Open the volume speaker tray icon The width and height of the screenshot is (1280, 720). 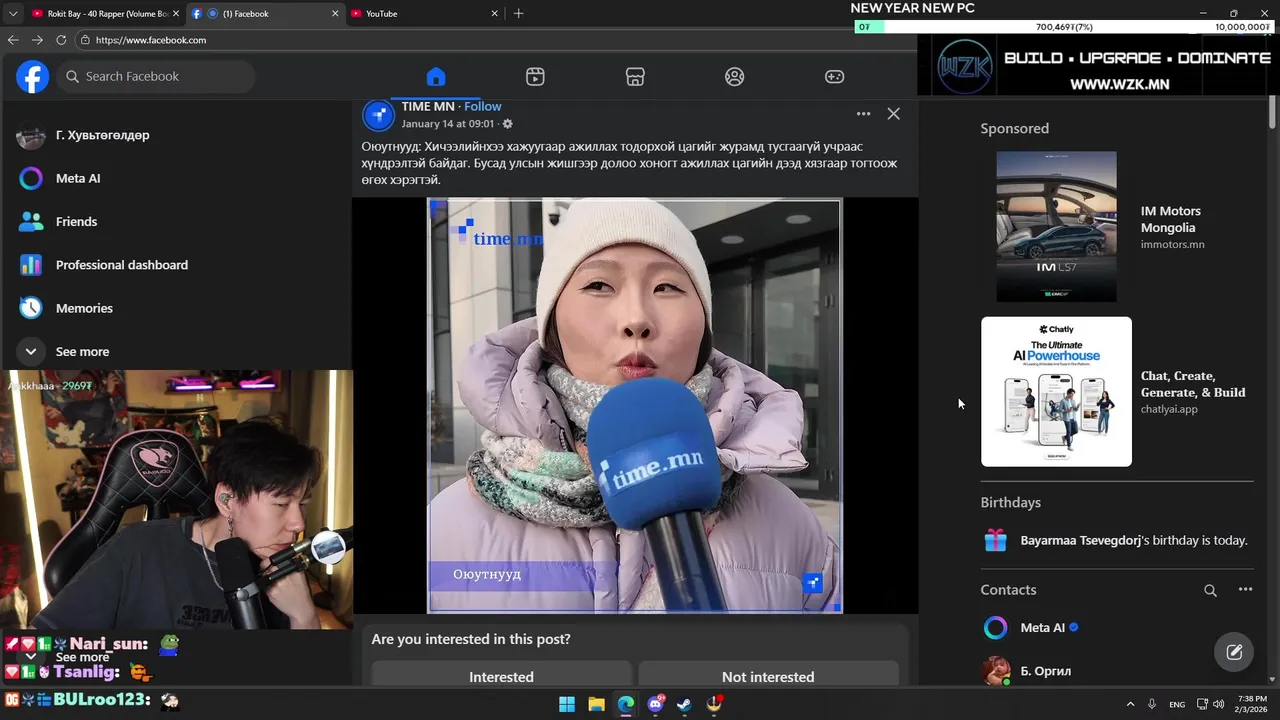(x=1218, y=704)
